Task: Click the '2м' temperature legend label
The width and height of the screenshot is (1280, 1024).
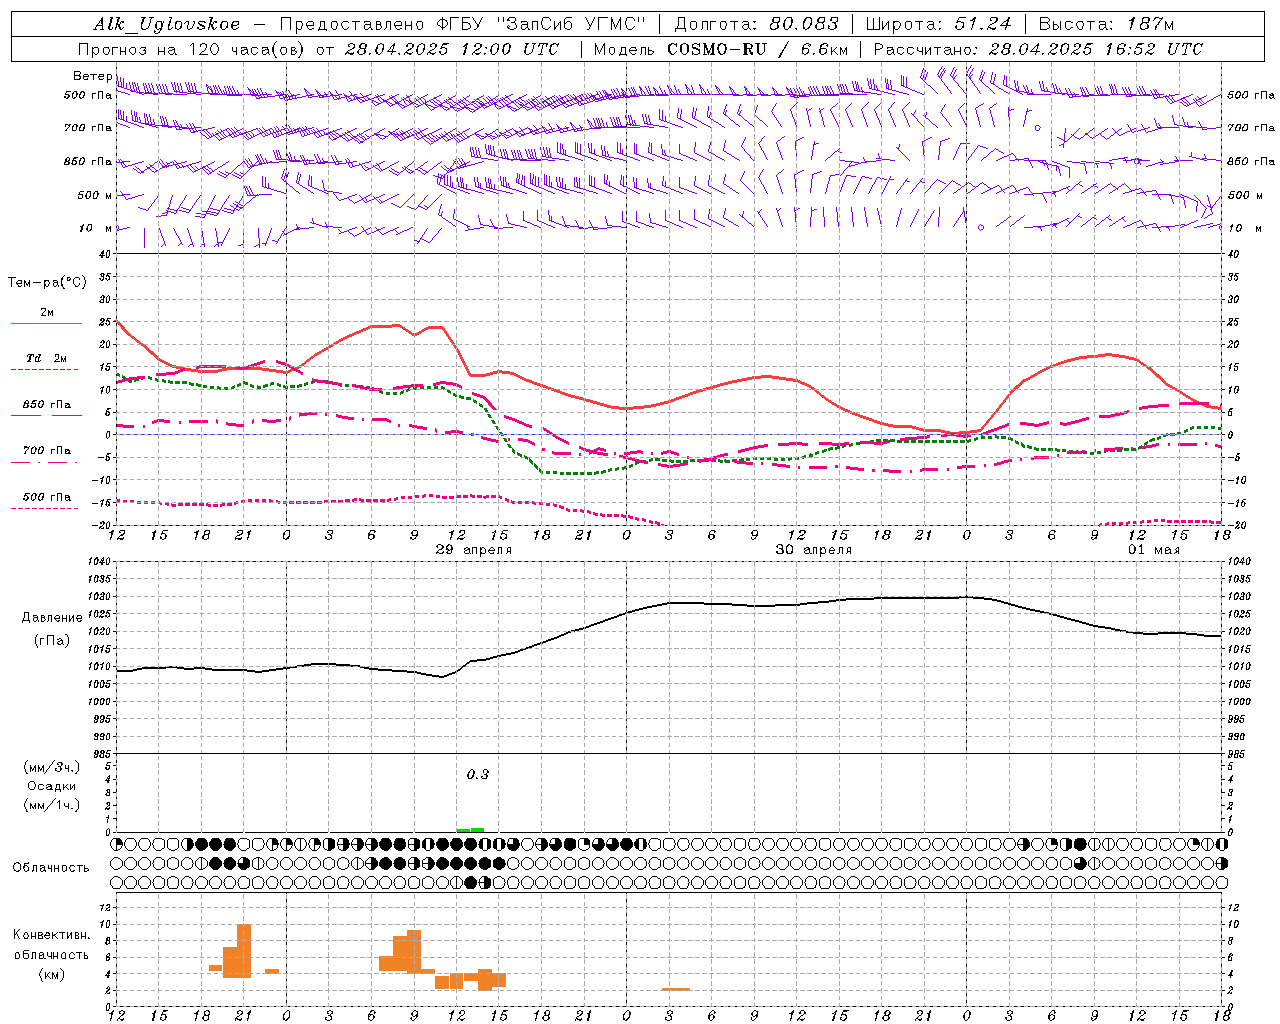Action: tap(47, 312)
